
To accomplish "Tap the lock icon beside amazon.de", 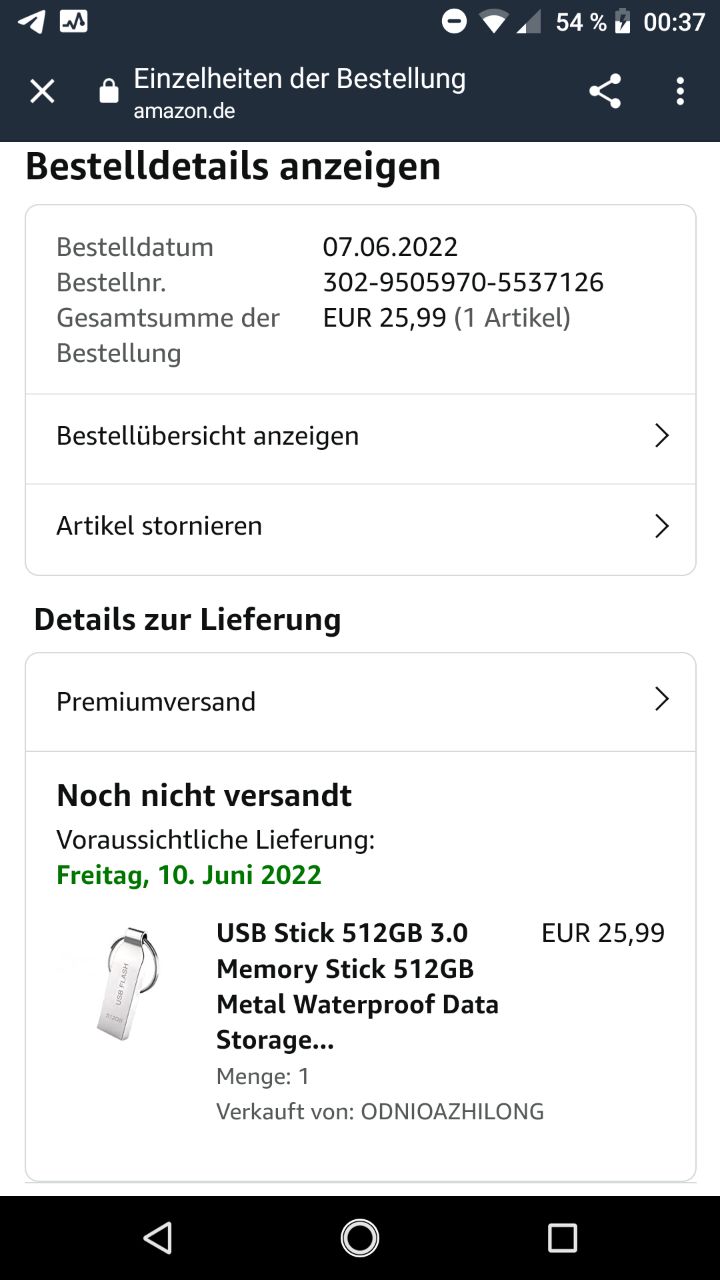I will (x=109, y=93).
